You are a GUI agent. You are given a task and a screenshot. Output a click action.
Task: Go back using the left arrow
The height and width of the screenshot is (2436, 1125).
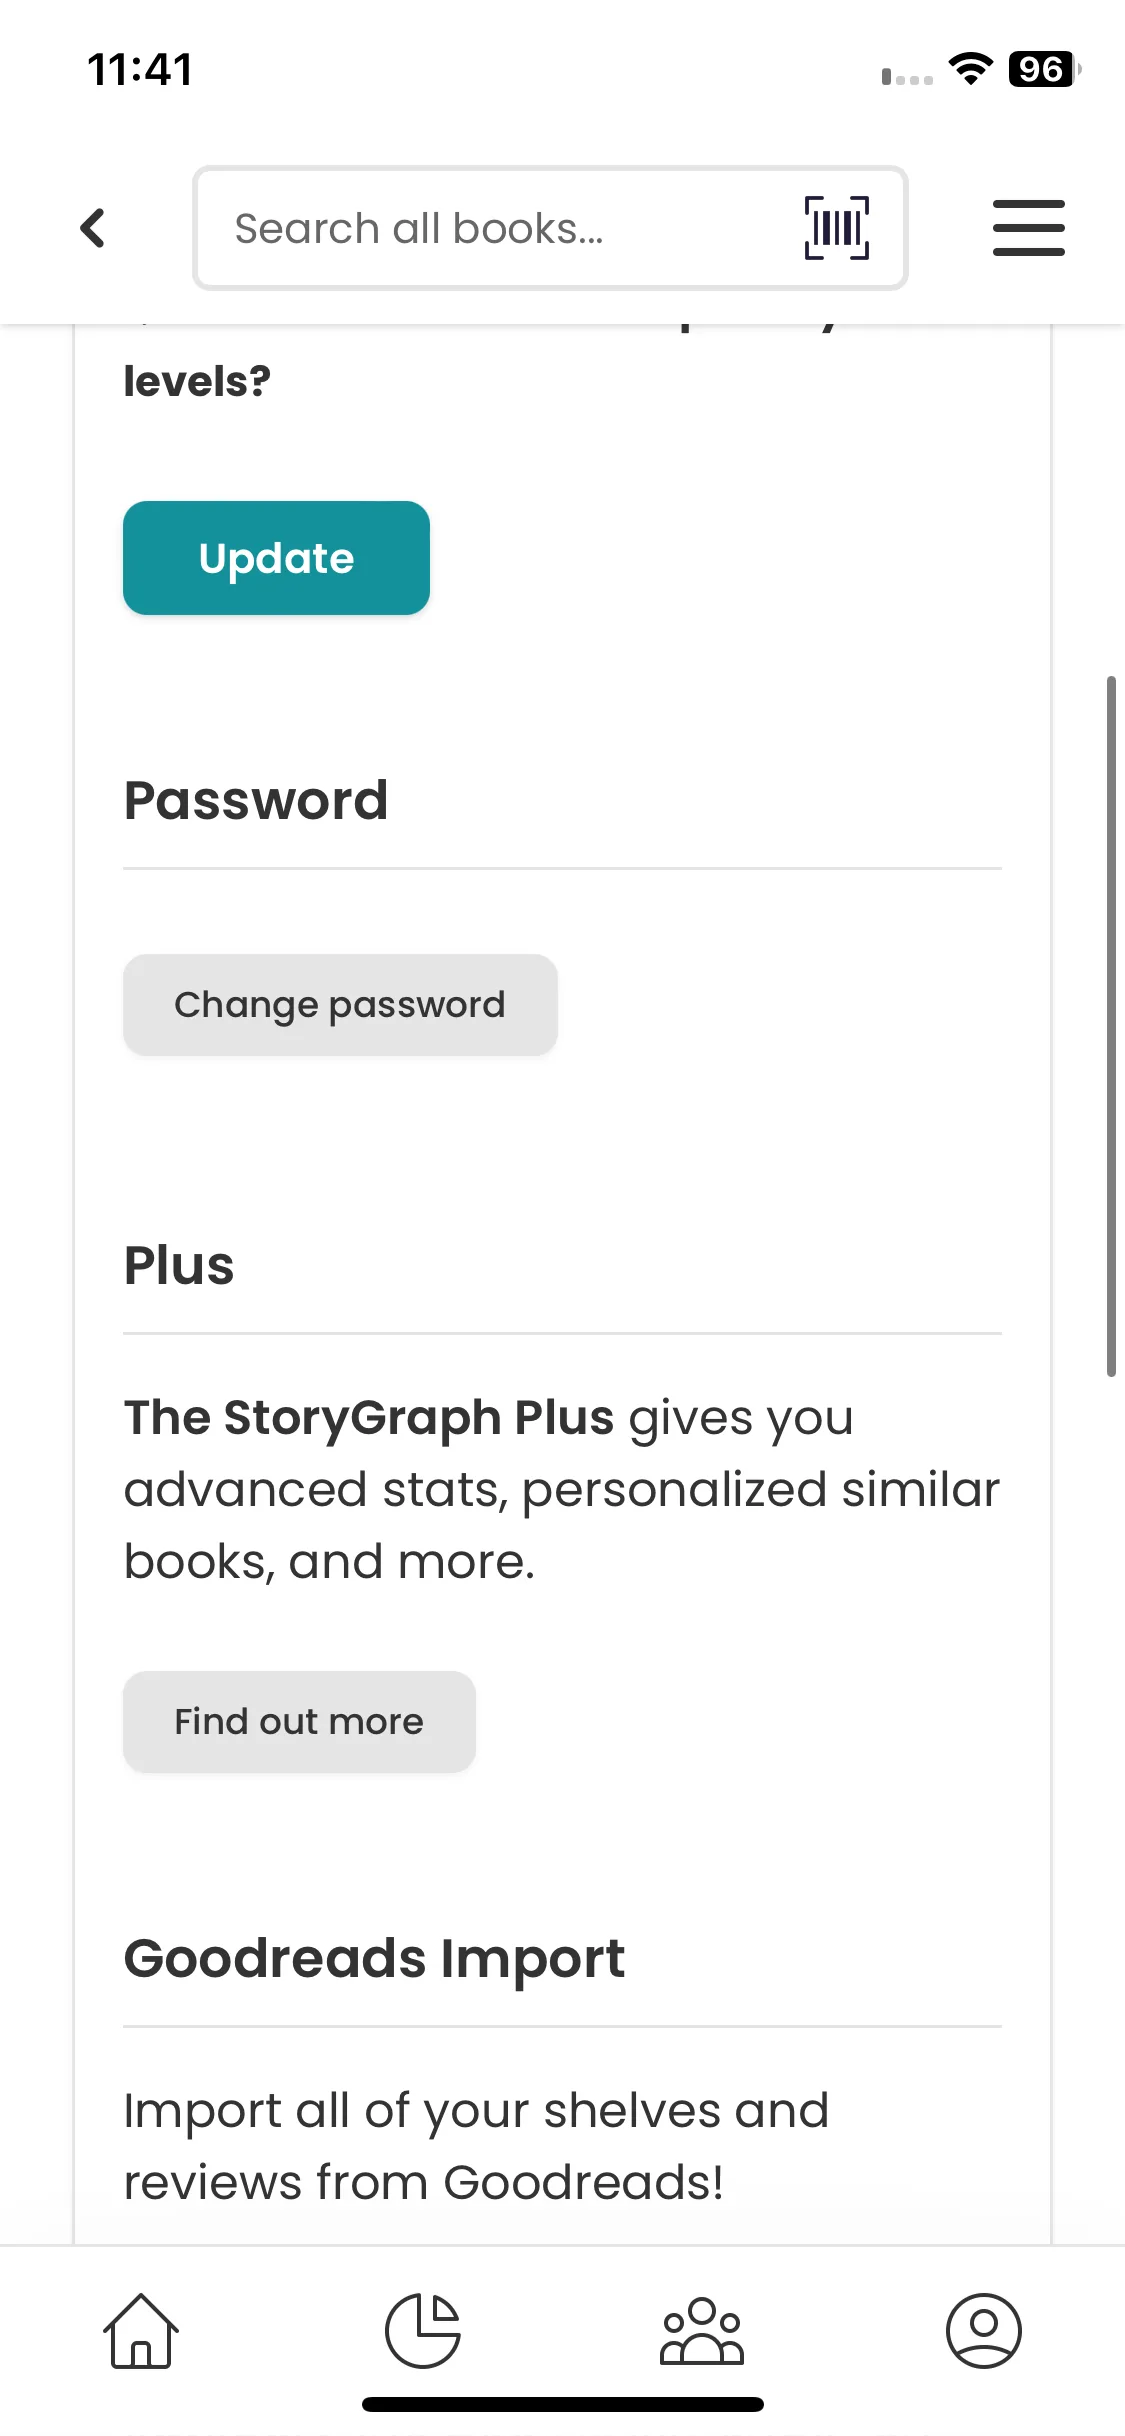click(x=93, y=228)
